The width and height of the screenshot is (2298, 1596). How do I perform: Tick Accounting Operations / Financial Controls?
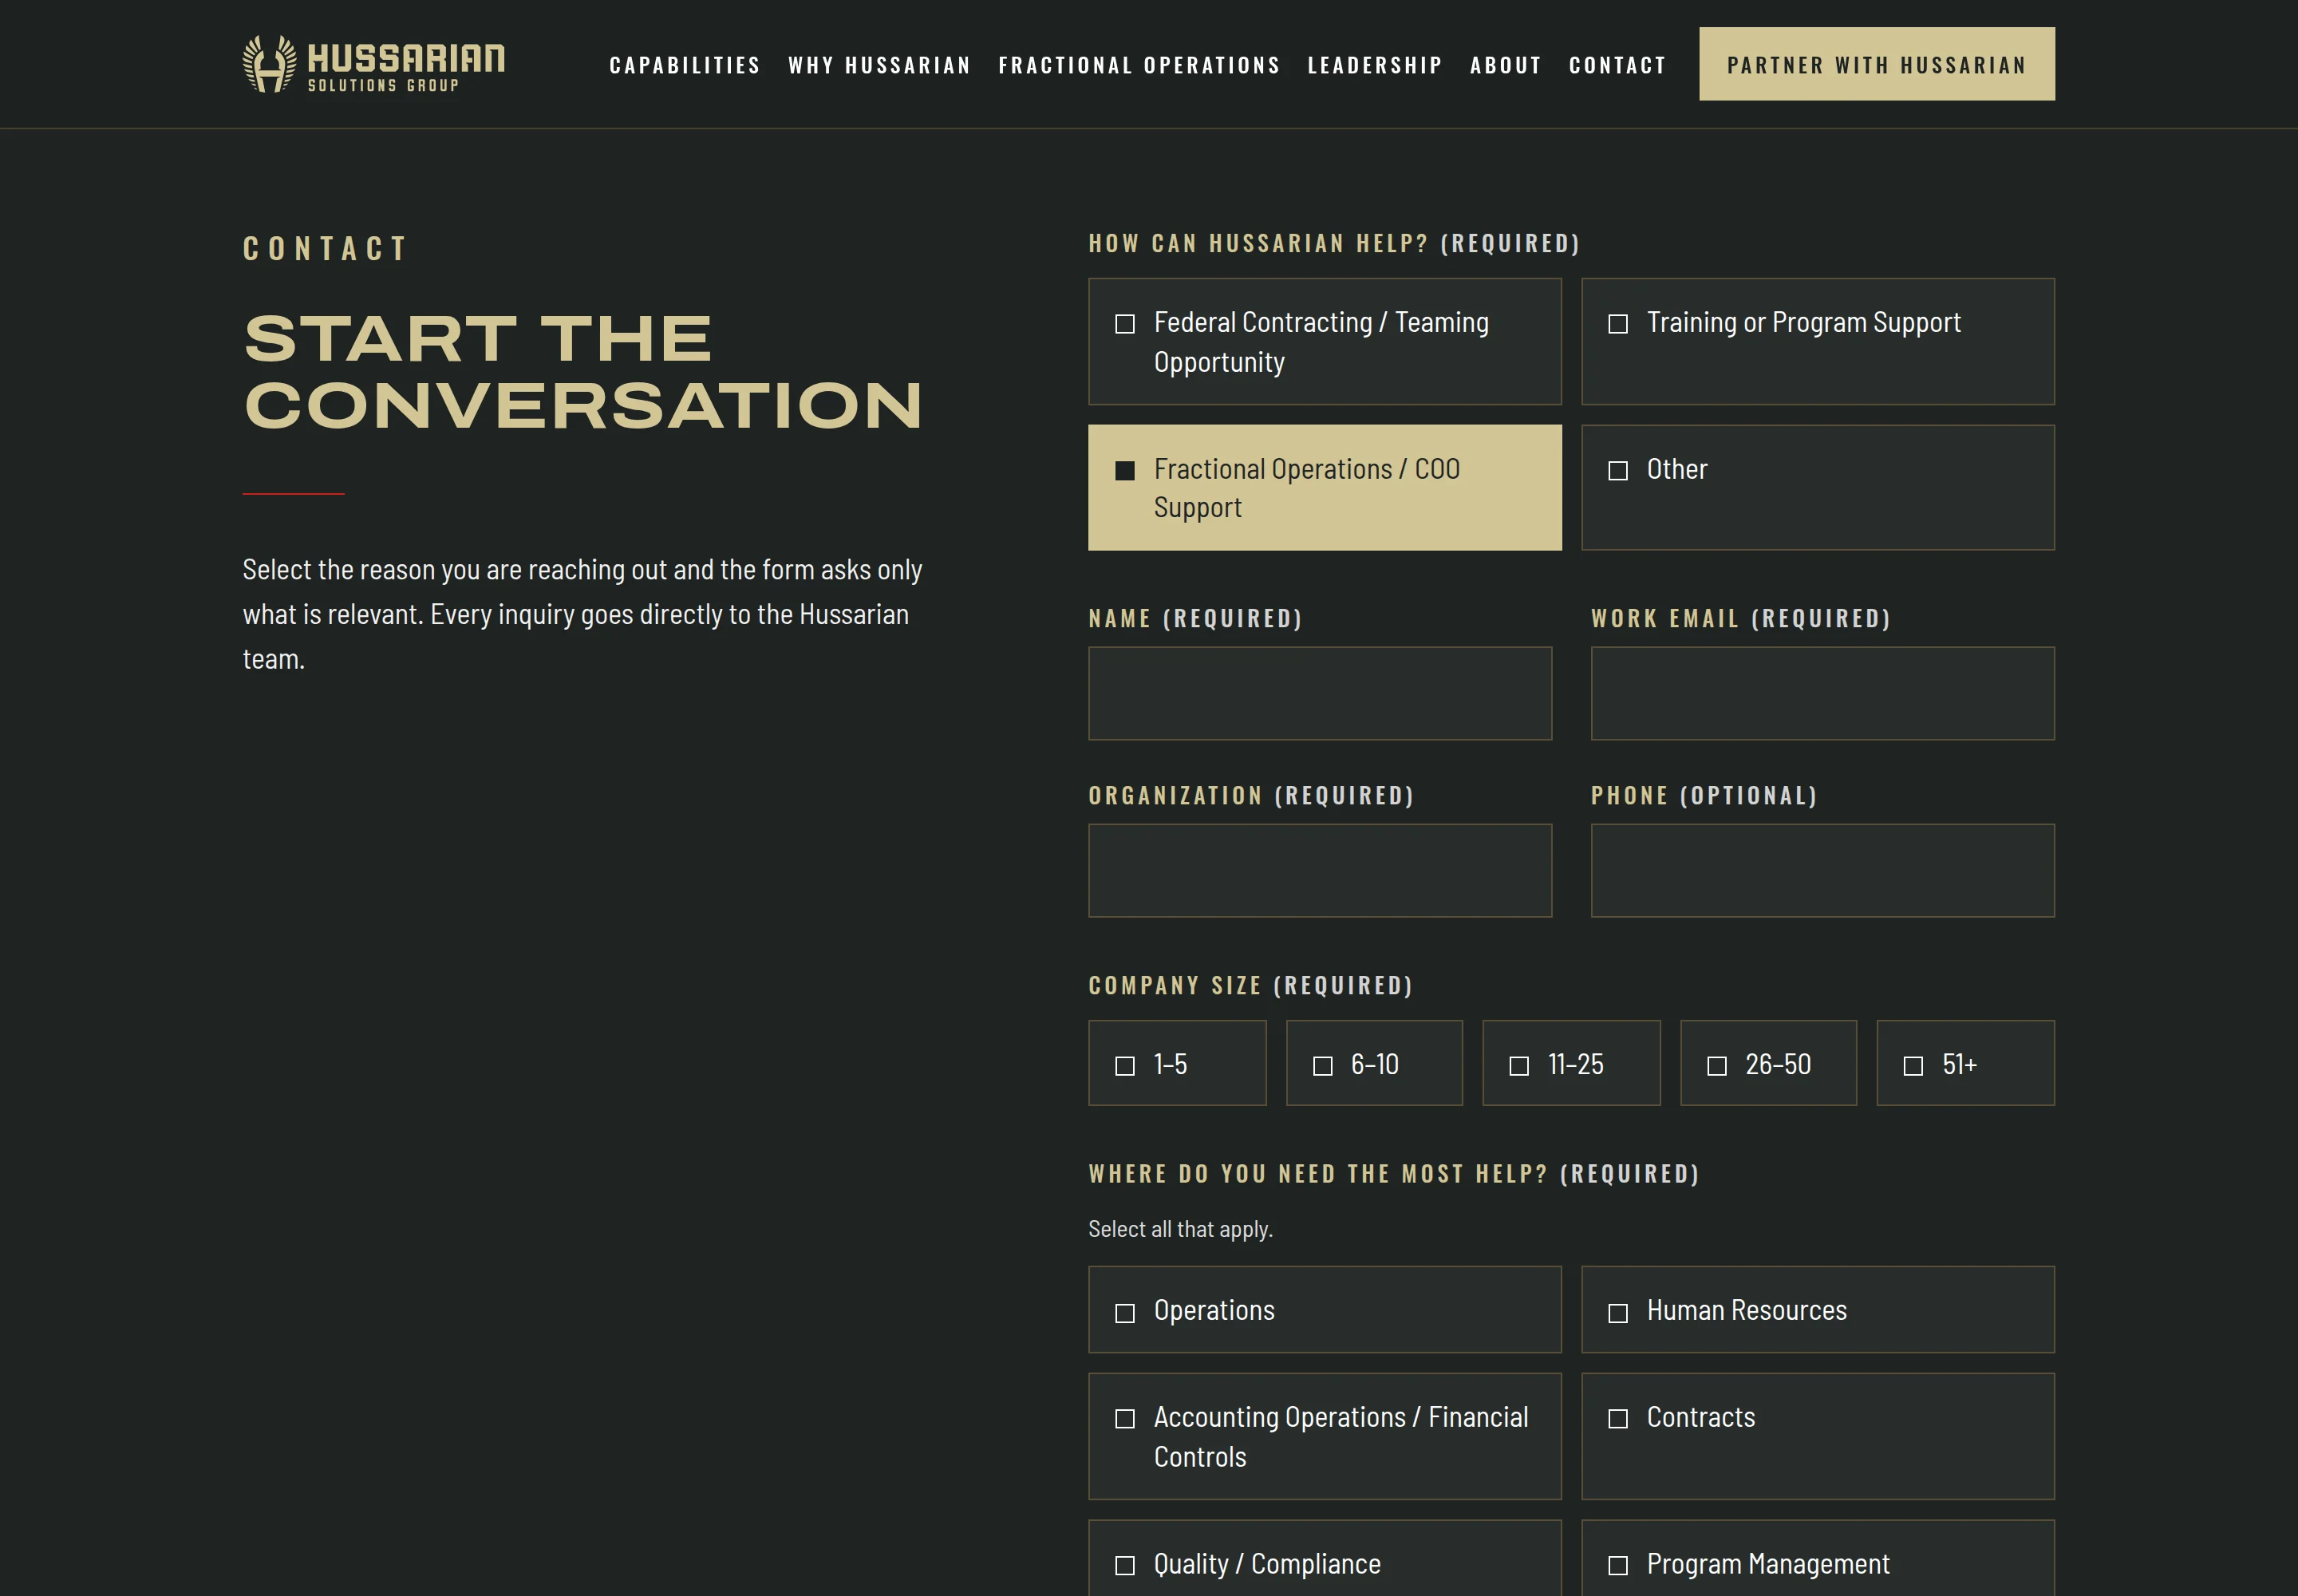[x=1325, y=1436]
